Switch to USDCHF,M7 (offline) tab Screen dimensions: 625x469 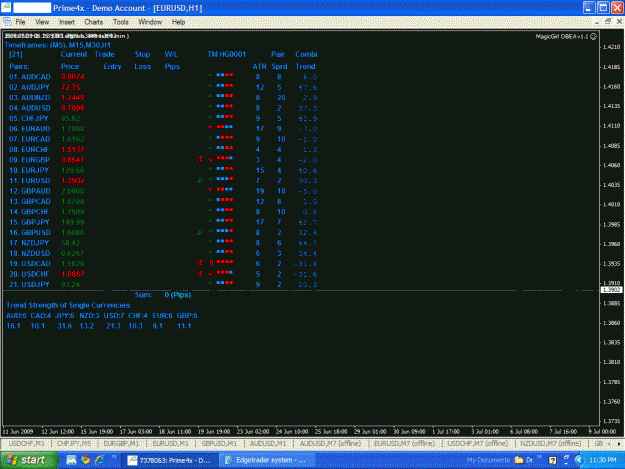point(478,443)
